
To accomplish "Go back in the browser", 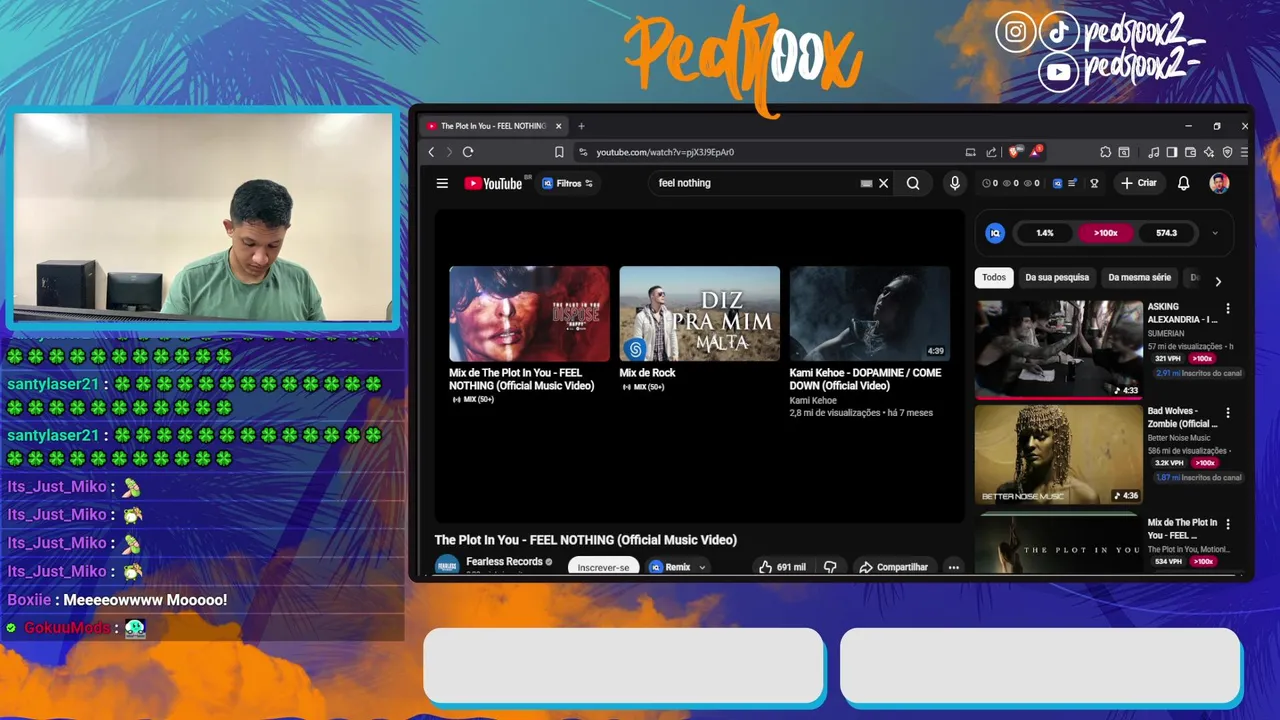I will coord(431,152).
